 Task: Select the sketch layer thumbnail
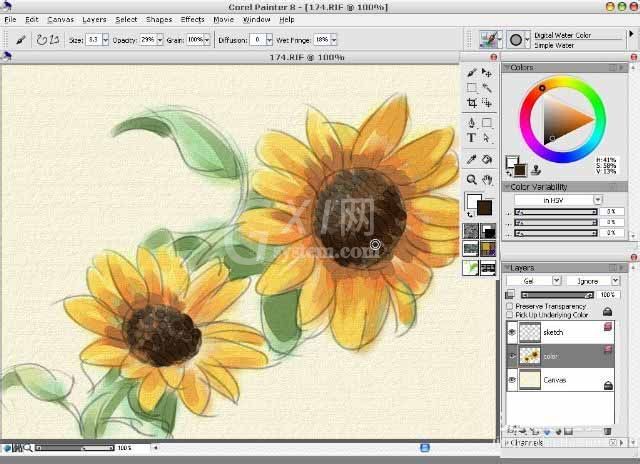click(529, 332)
